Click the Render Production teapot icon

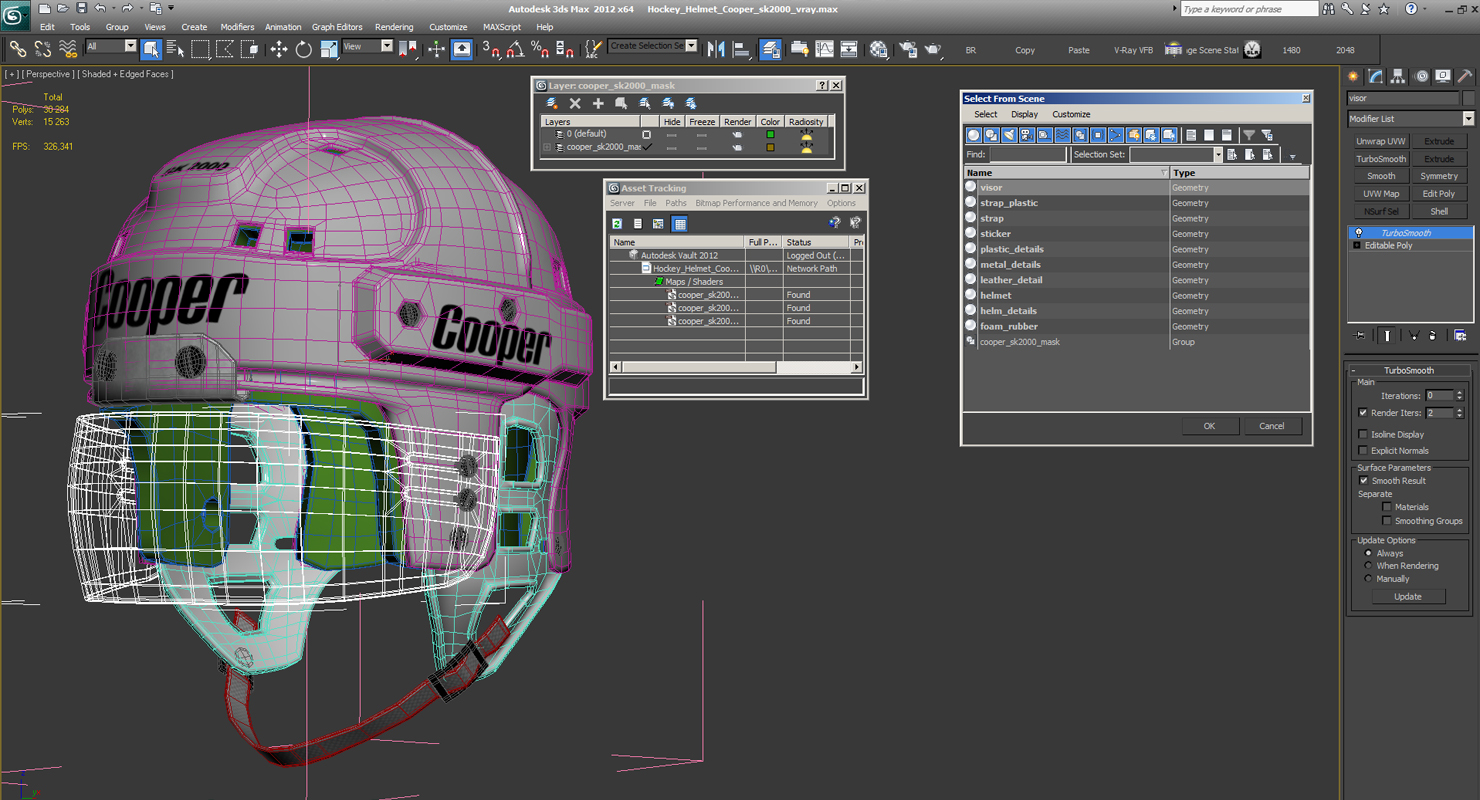pos(932,49)
